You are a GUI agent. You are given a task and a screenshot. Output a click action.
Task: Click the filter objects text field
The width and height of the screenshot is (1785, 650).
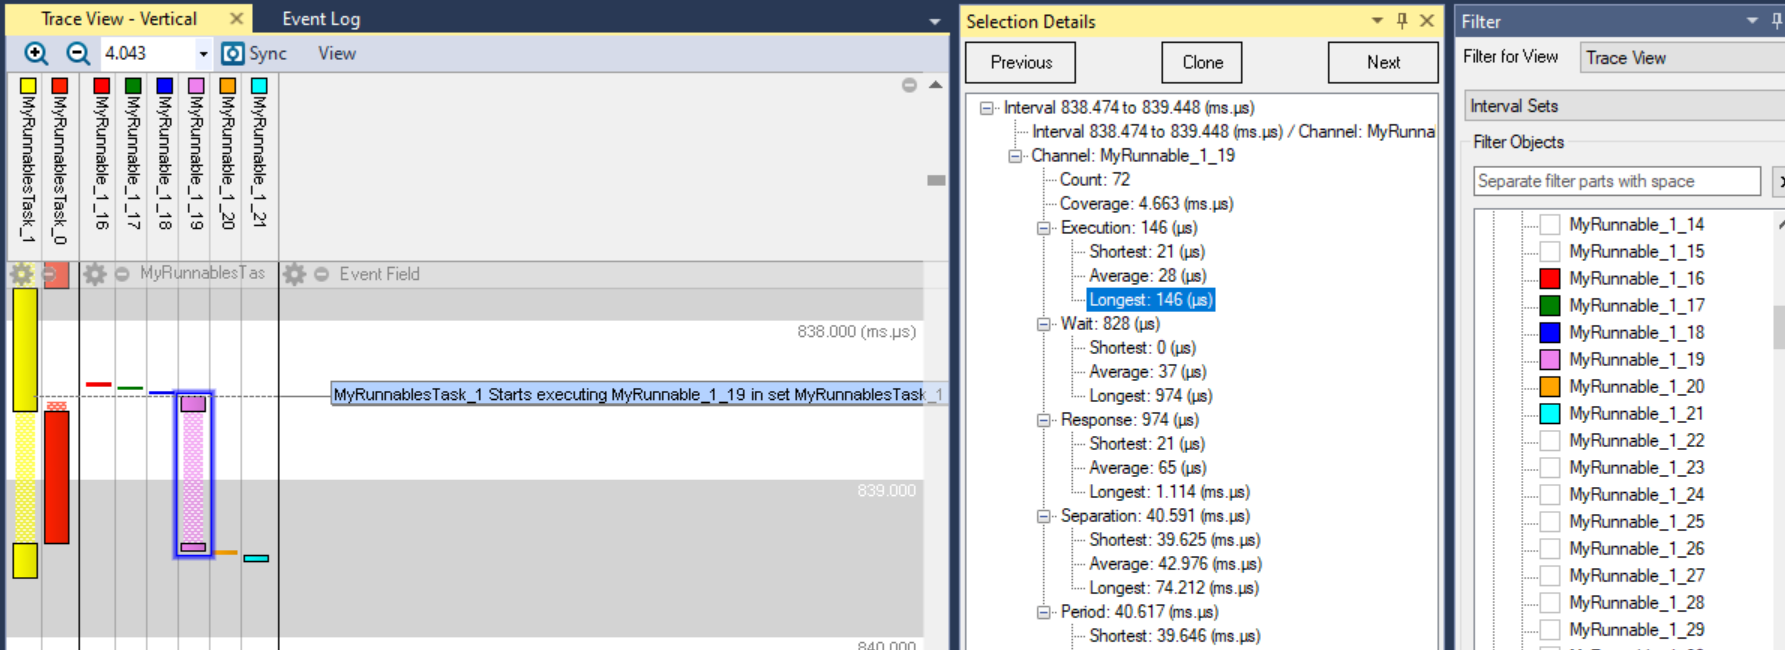1615,181
